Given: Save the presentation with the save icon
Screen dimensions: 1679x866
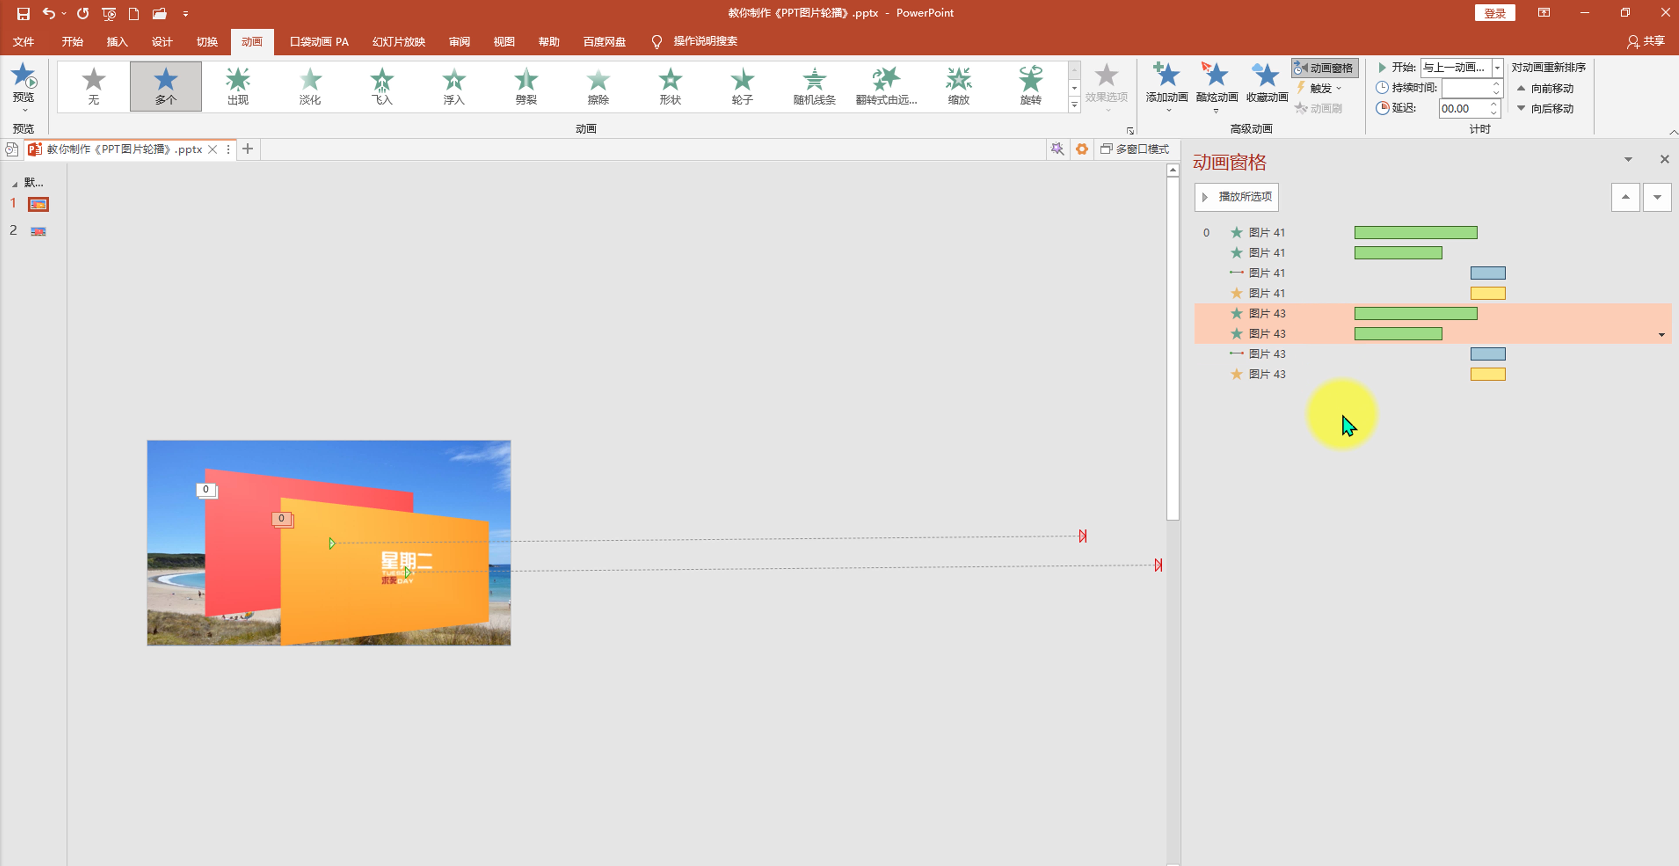Looking at the screenshot, I should pyautogui.click(x=23, y=13).
